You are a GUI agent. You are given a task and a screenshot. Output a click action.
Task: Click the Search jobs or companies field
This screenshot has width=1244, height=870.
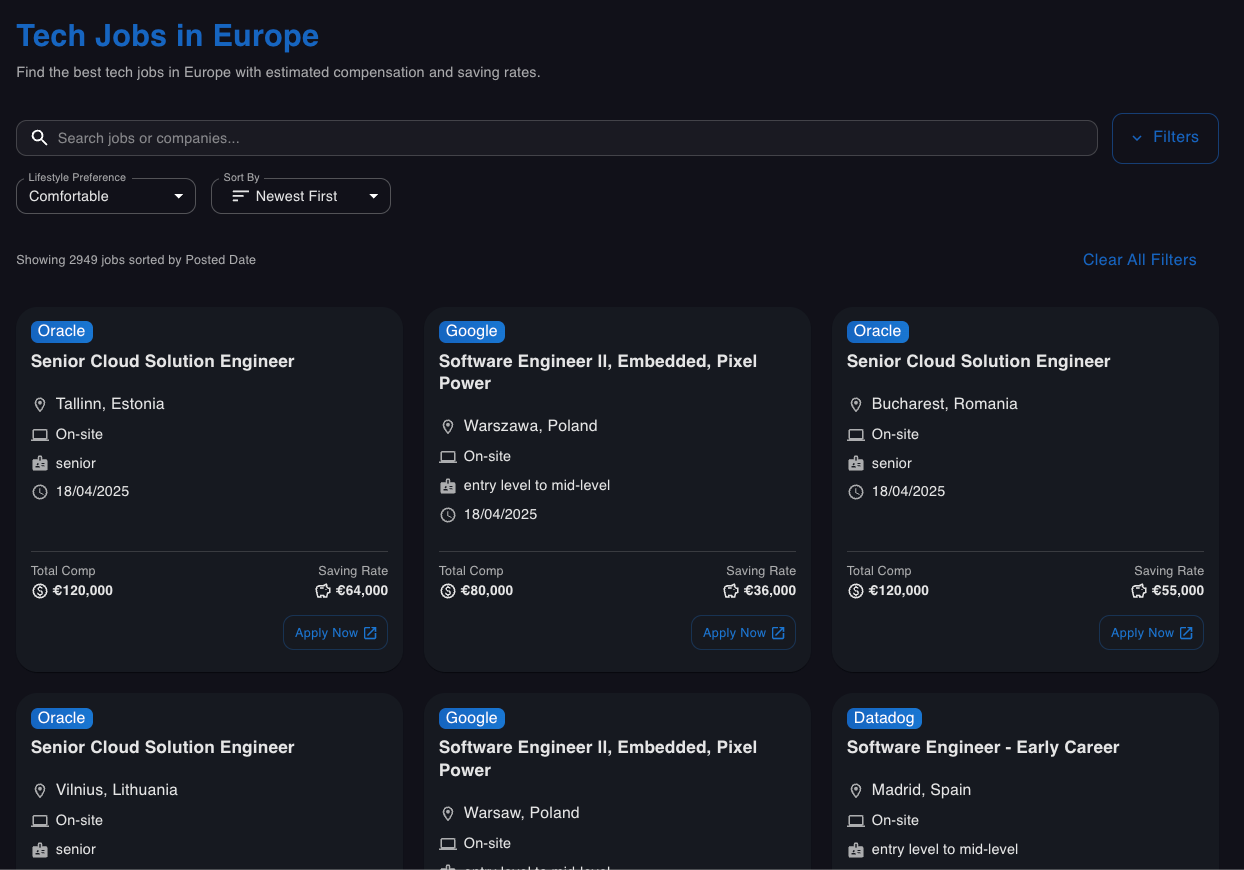(557, 138)
